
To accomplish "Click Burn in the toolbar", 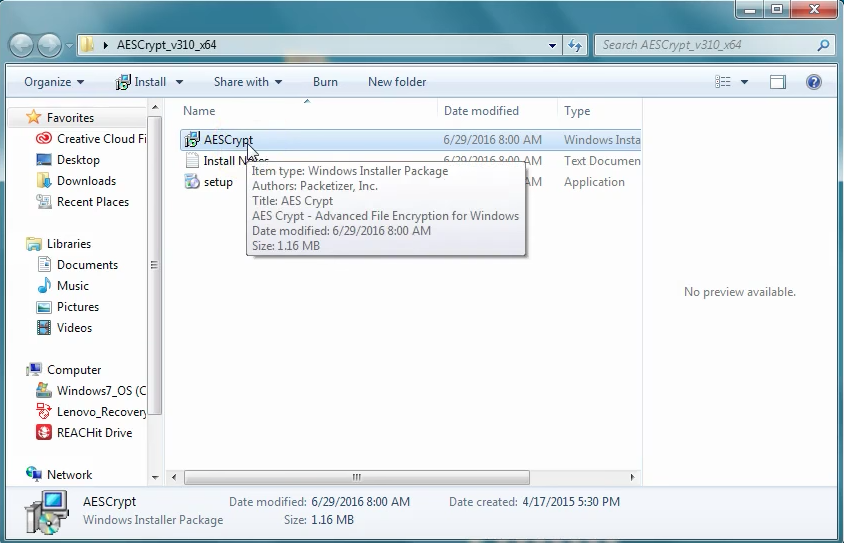I will tap(325, 82).
